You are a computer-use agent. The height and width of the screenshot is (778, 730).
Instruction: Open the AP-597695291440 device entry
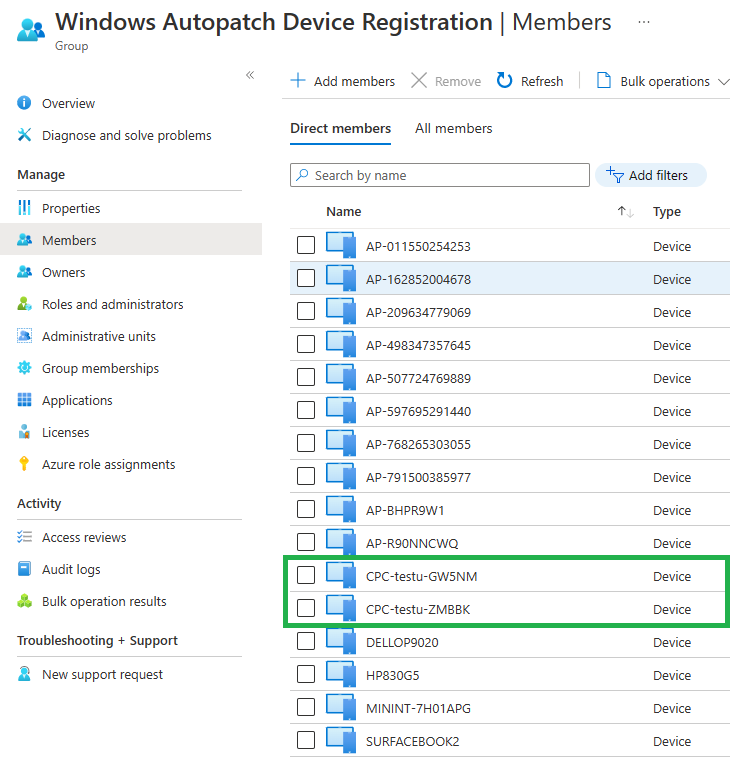pyautogui.click(x=418, y=411)
